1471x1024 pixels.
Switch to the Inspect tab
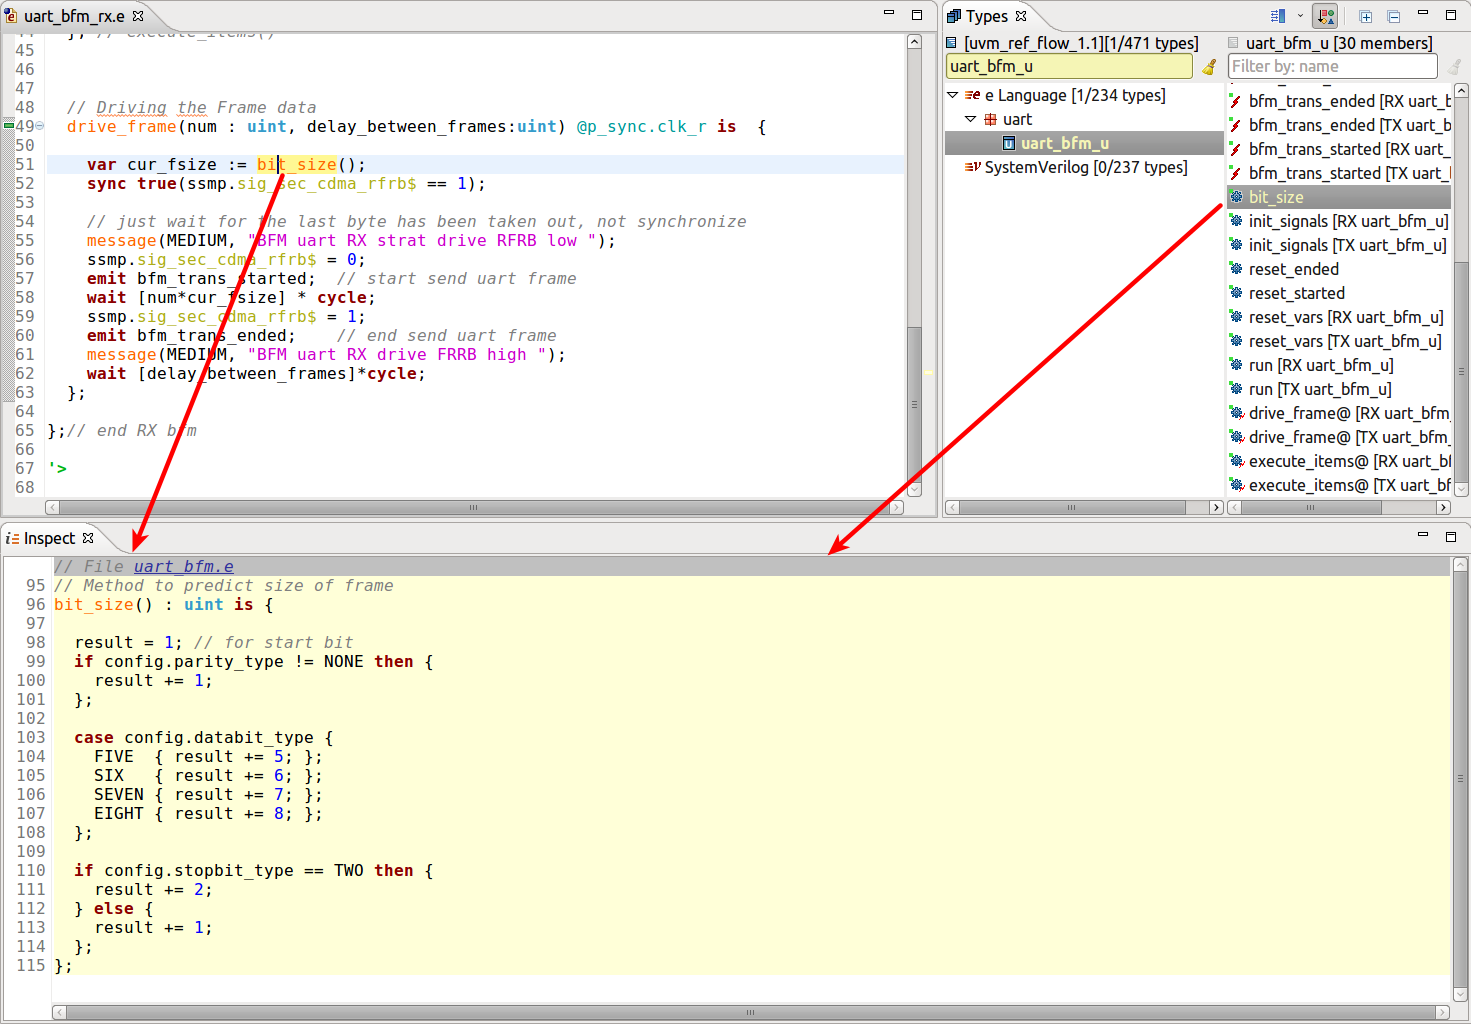tap(50, 538)
